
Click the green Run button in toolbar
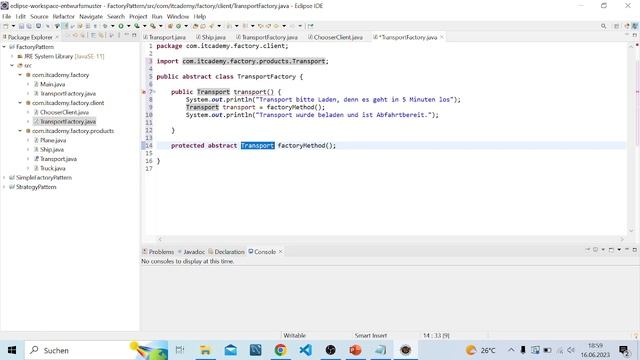pyautogui.click(x=121, y=26)
